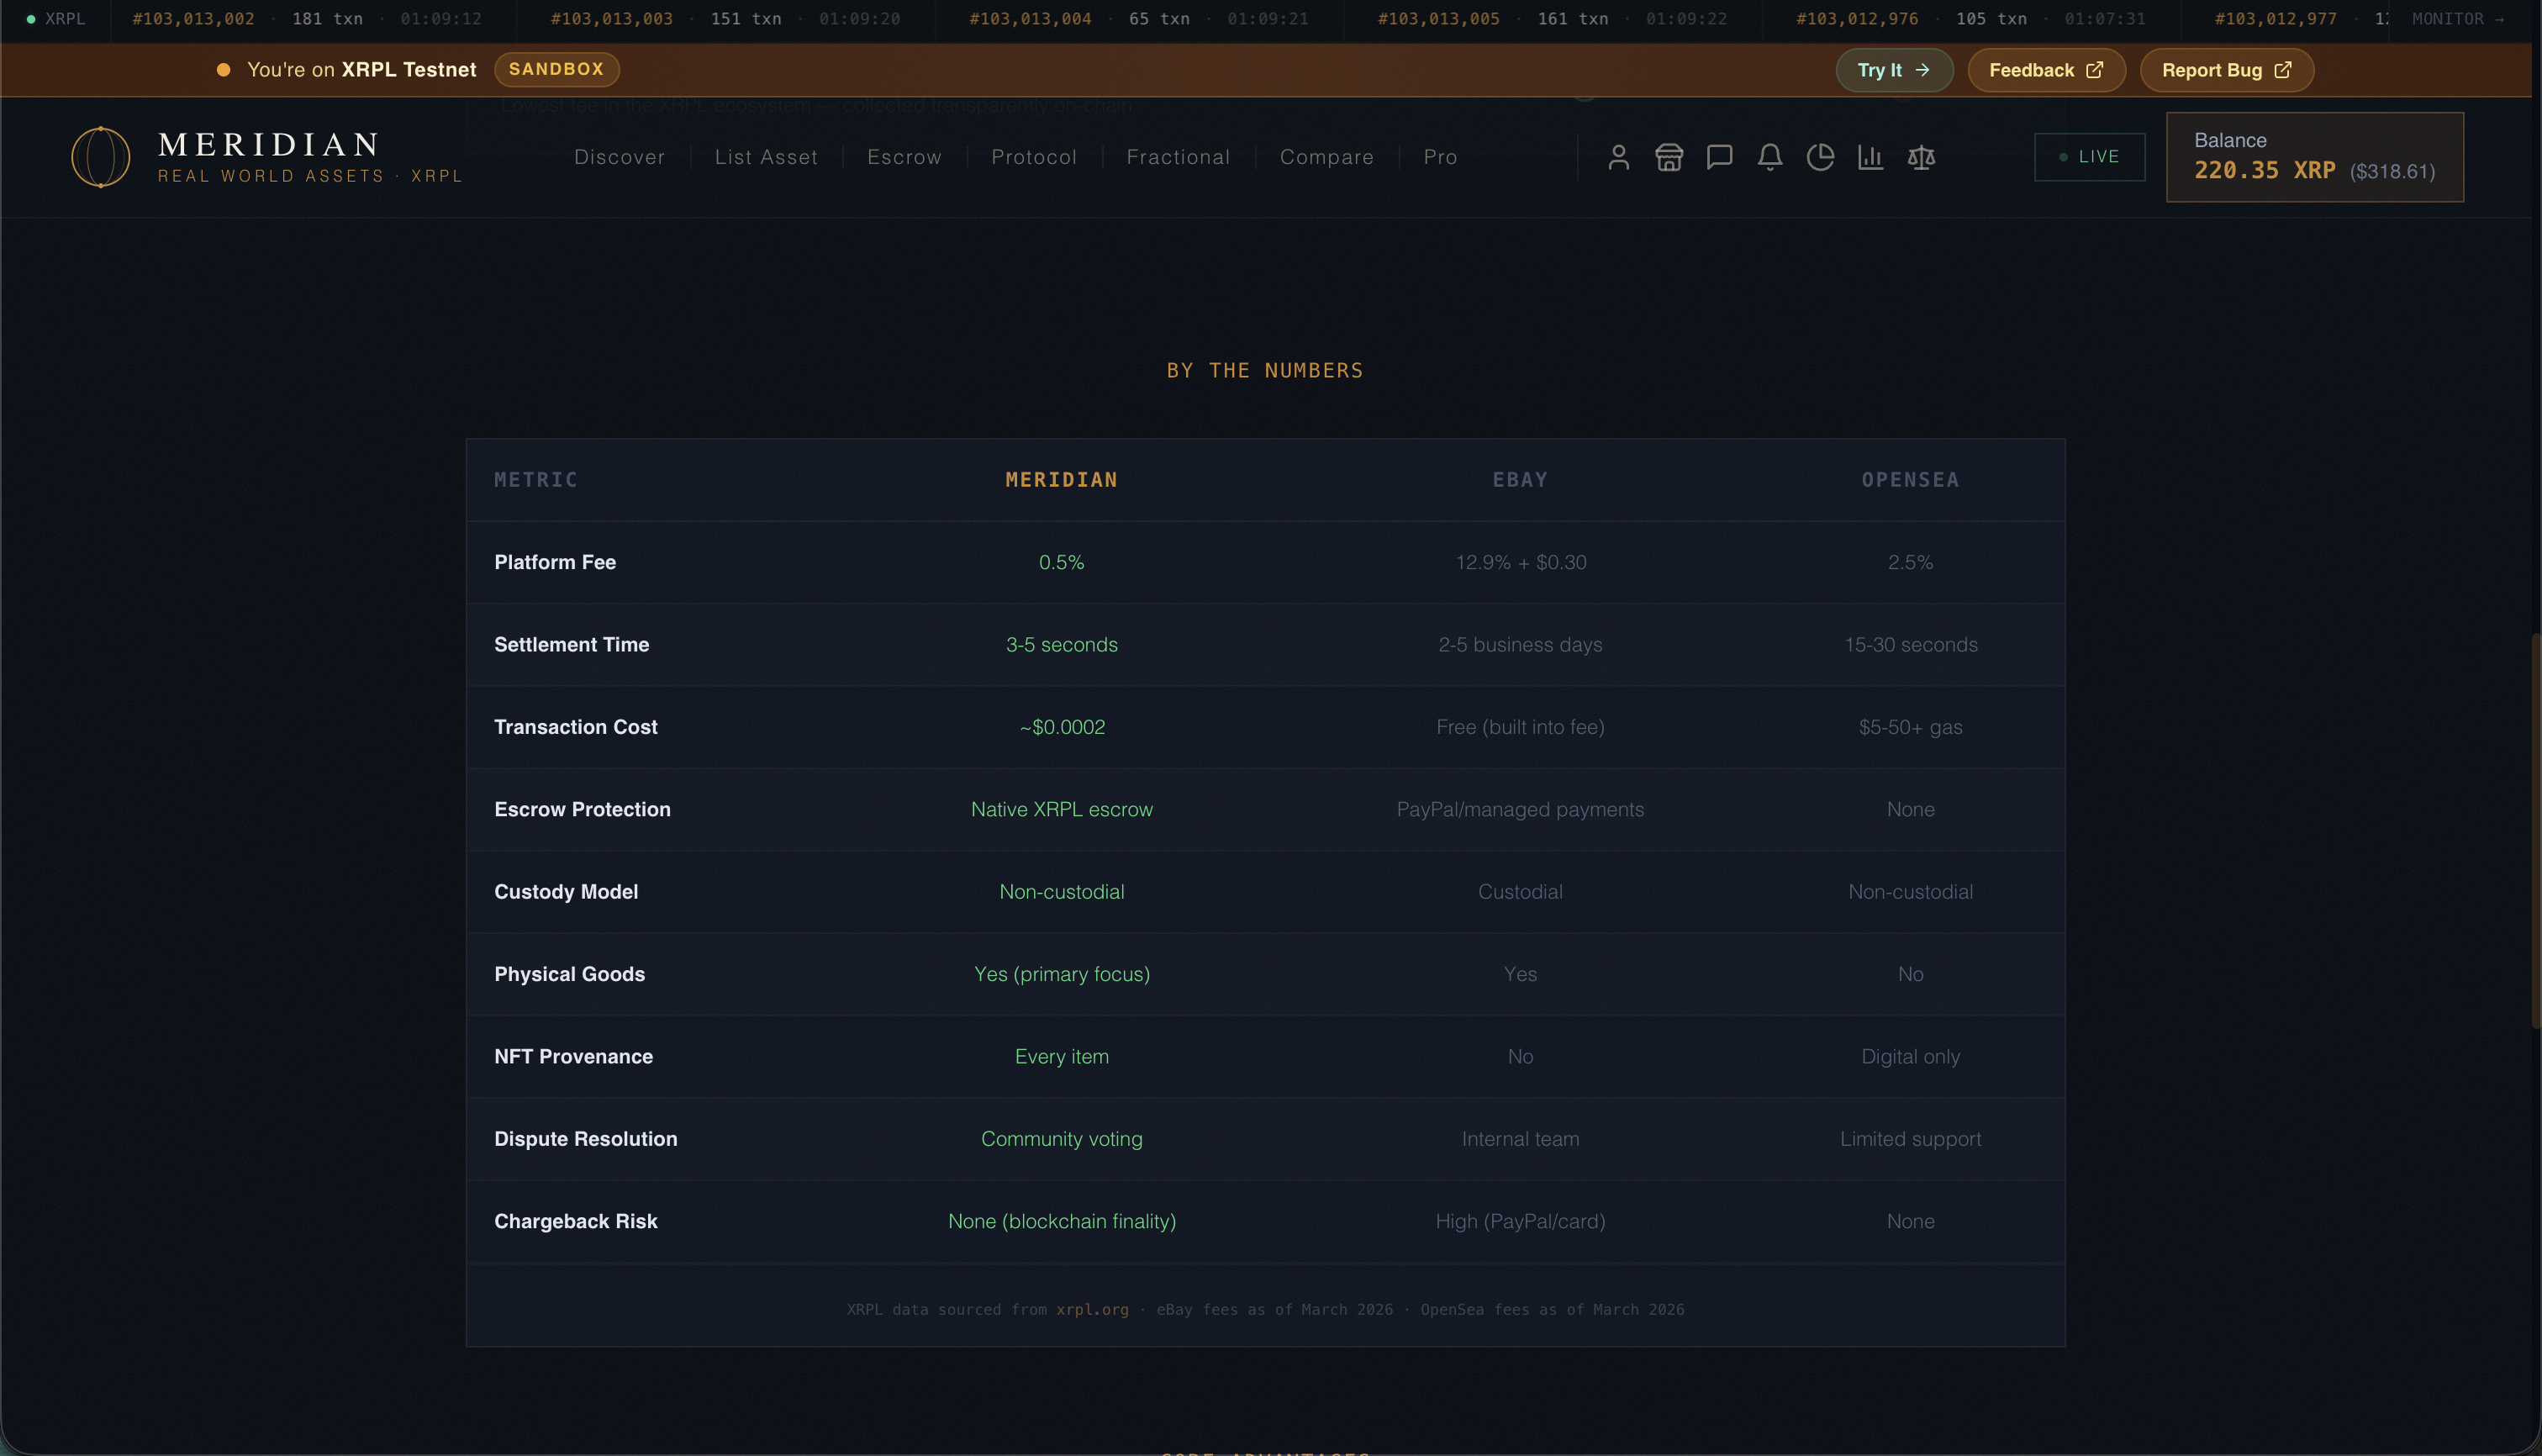Click the "High (PayPal/card)" cell
This screenshot has height=1456, width=2542.
click(x=1520, y=1222)
